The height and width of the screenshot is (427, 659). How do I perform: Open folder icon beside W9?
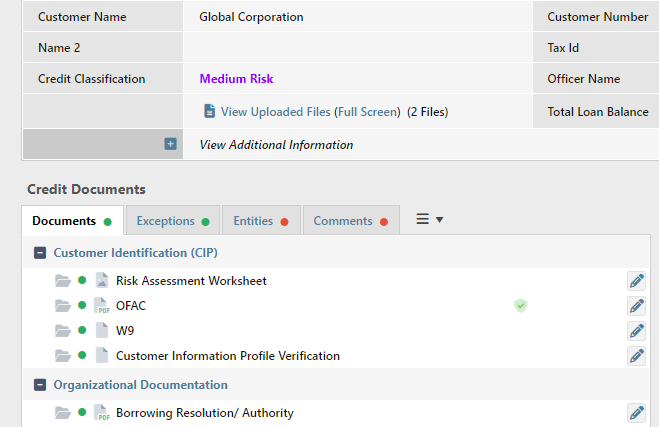pyautogui.click(x=63, y=331)
